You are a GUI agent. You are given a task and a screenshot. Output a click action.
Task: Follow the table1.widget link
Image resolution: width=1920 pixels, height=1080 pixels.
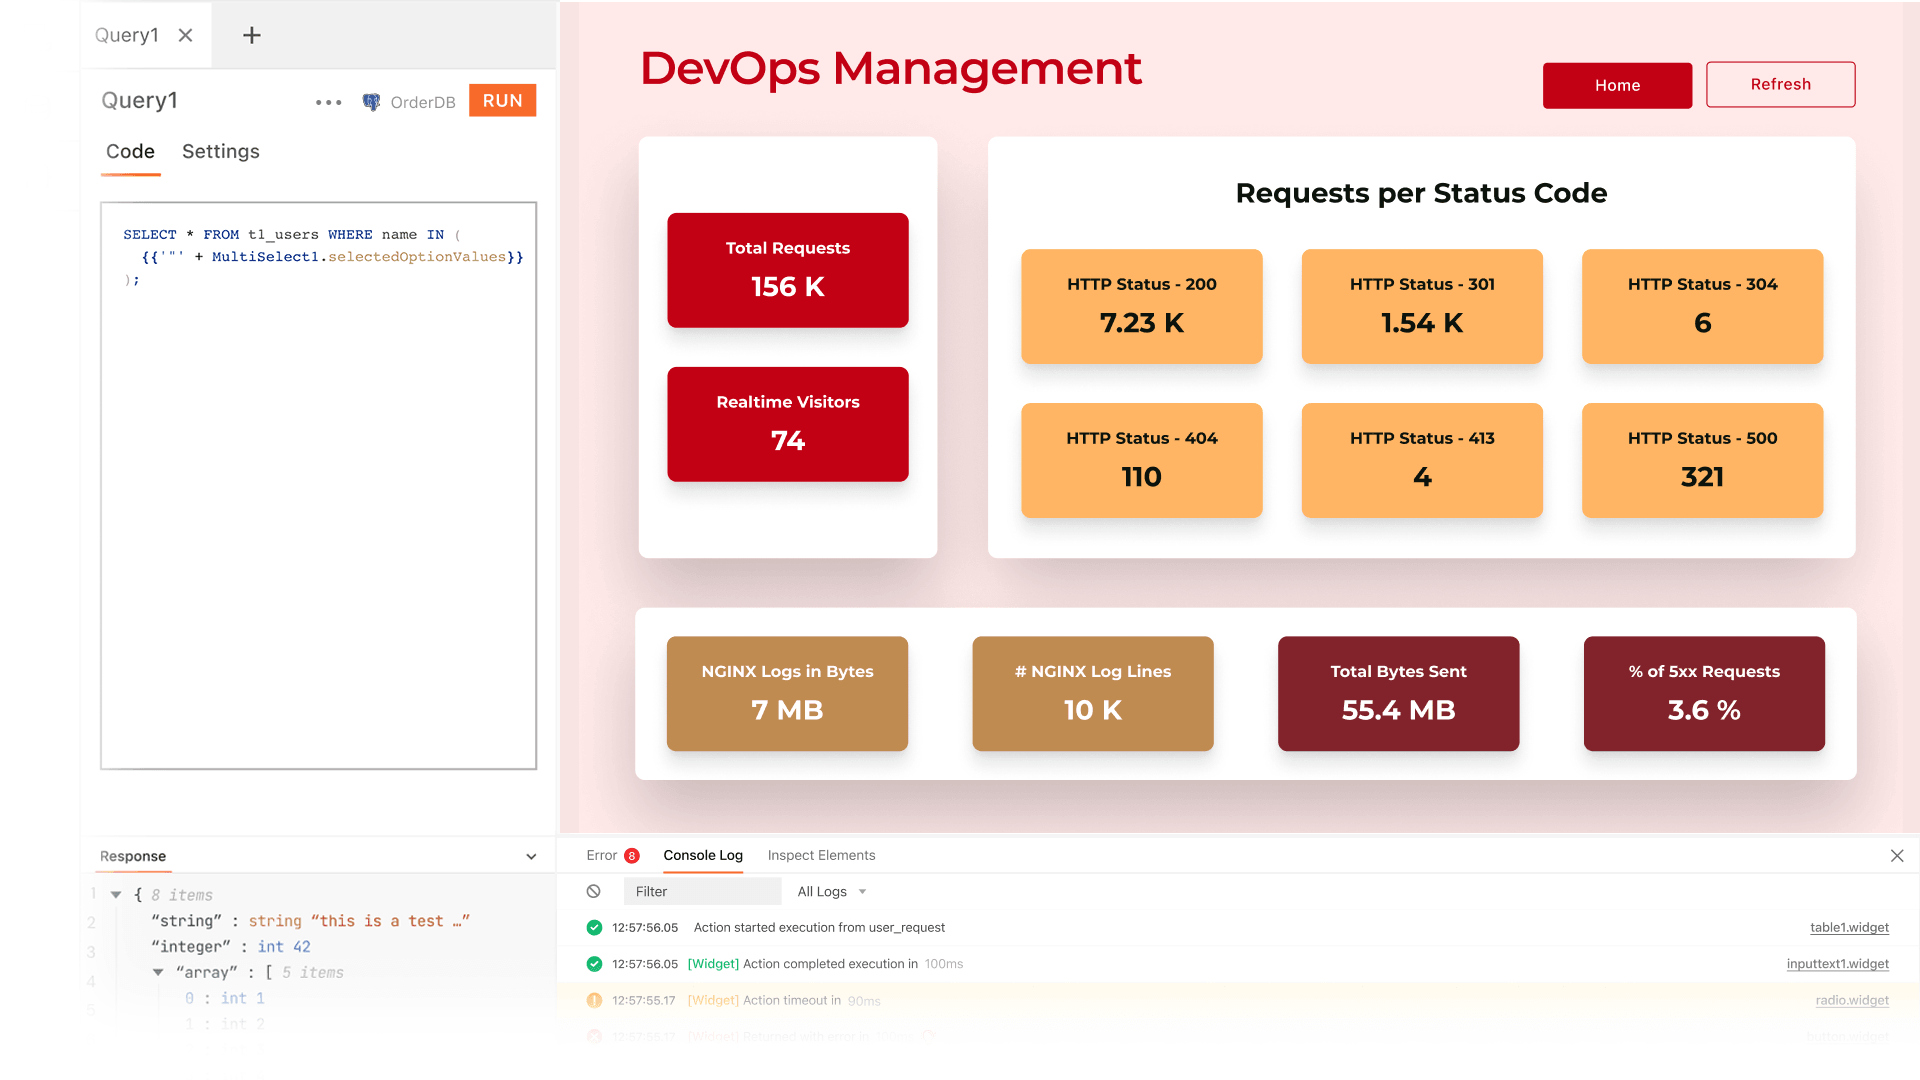1848,927
